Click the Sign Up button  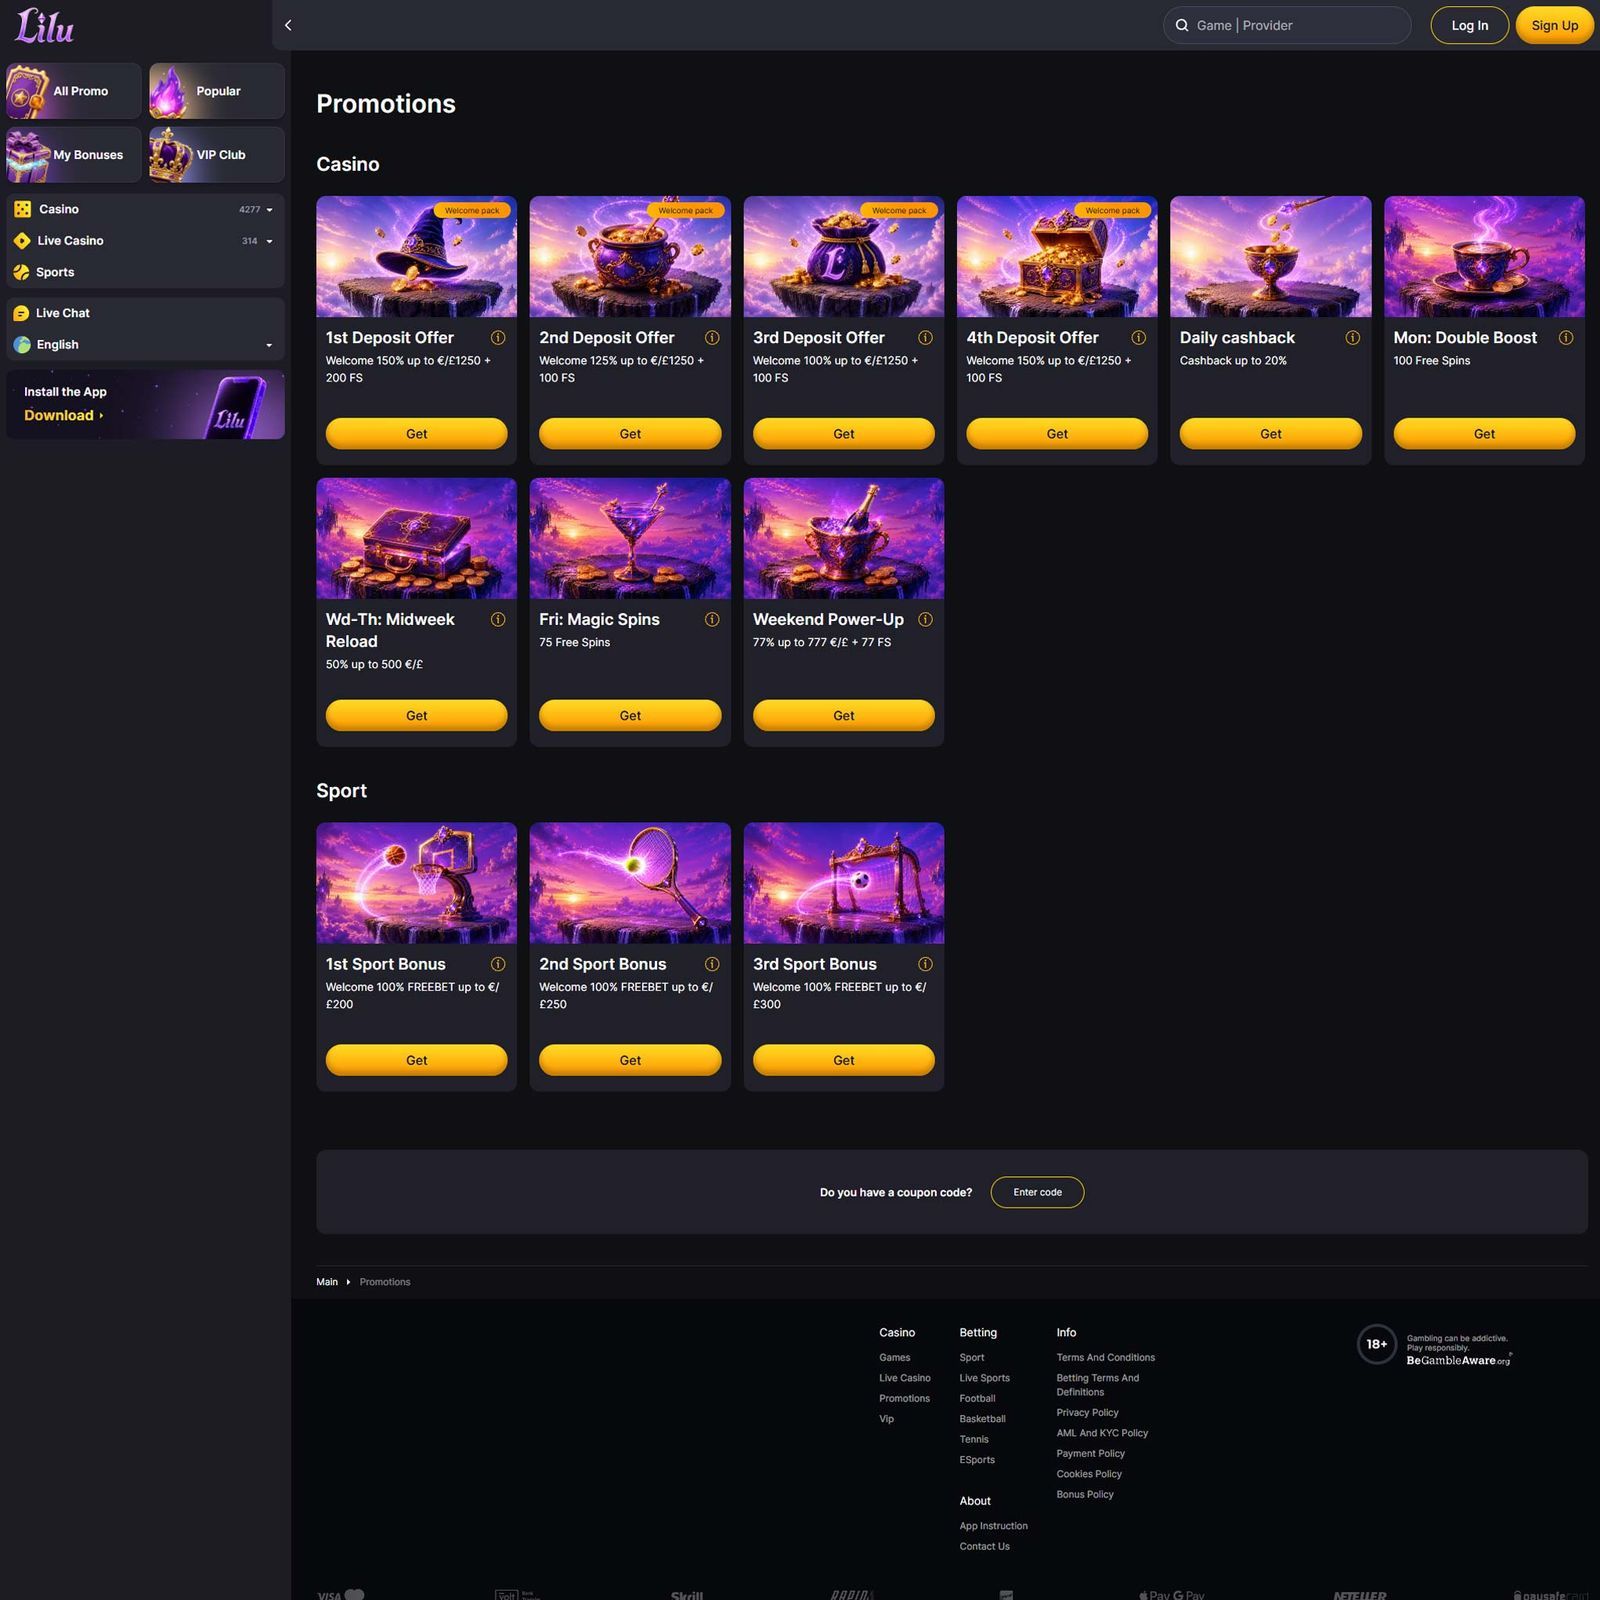click(x=1554, y=26)
